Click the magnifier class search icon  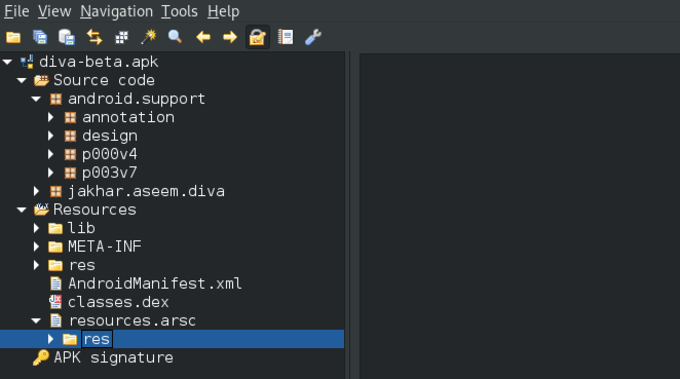pyautogui.click(x=175, y=37)
